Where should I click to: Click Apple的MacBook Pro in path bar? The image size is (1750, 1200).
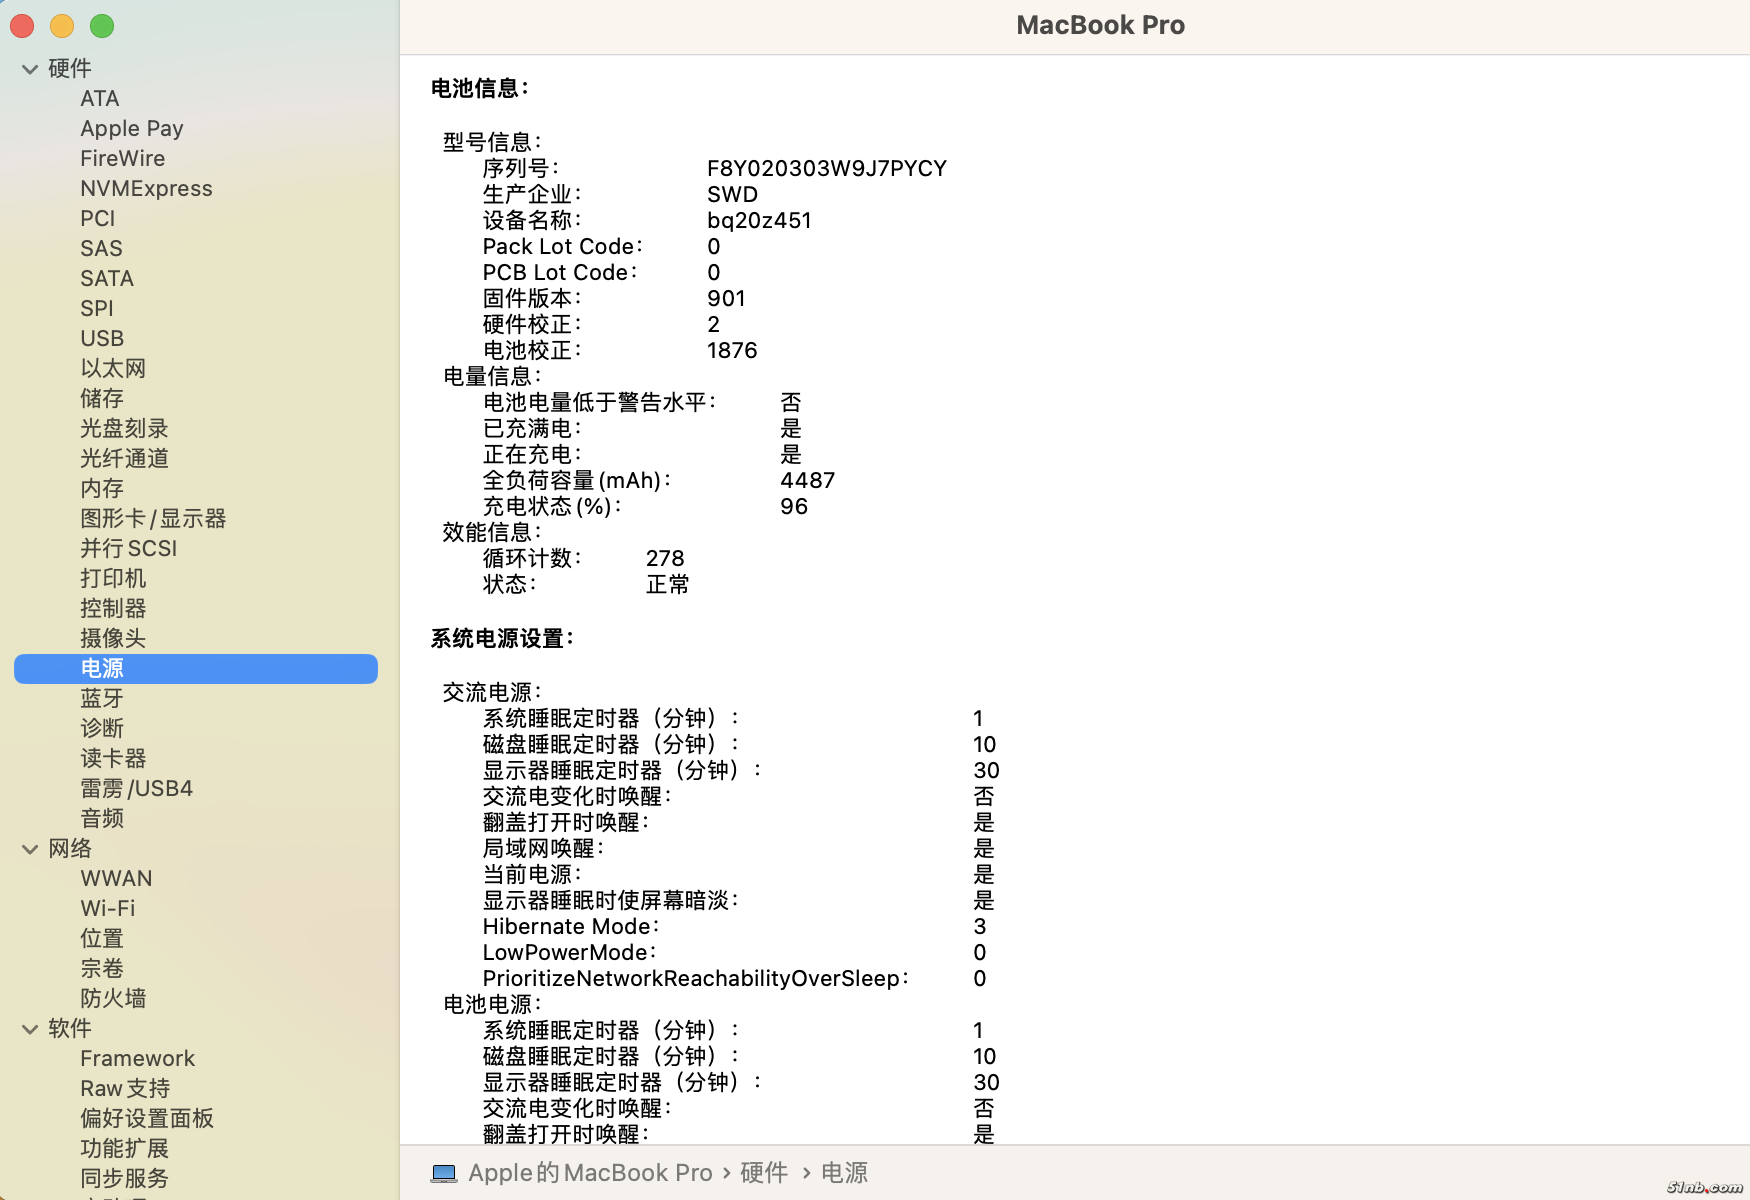click(x=590, y=1173)
